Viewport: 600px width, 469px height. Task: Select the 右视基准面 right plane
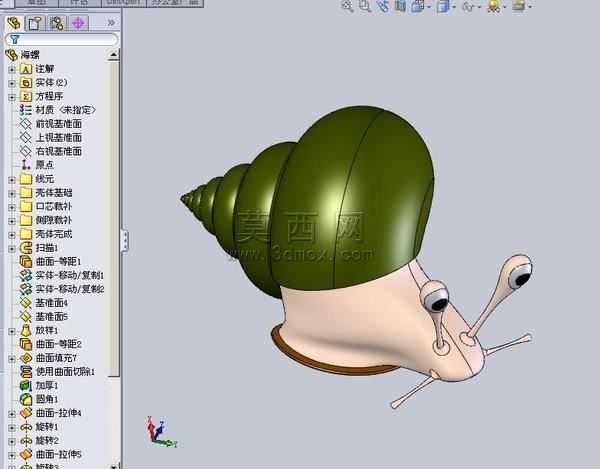[x=51, y=151]
